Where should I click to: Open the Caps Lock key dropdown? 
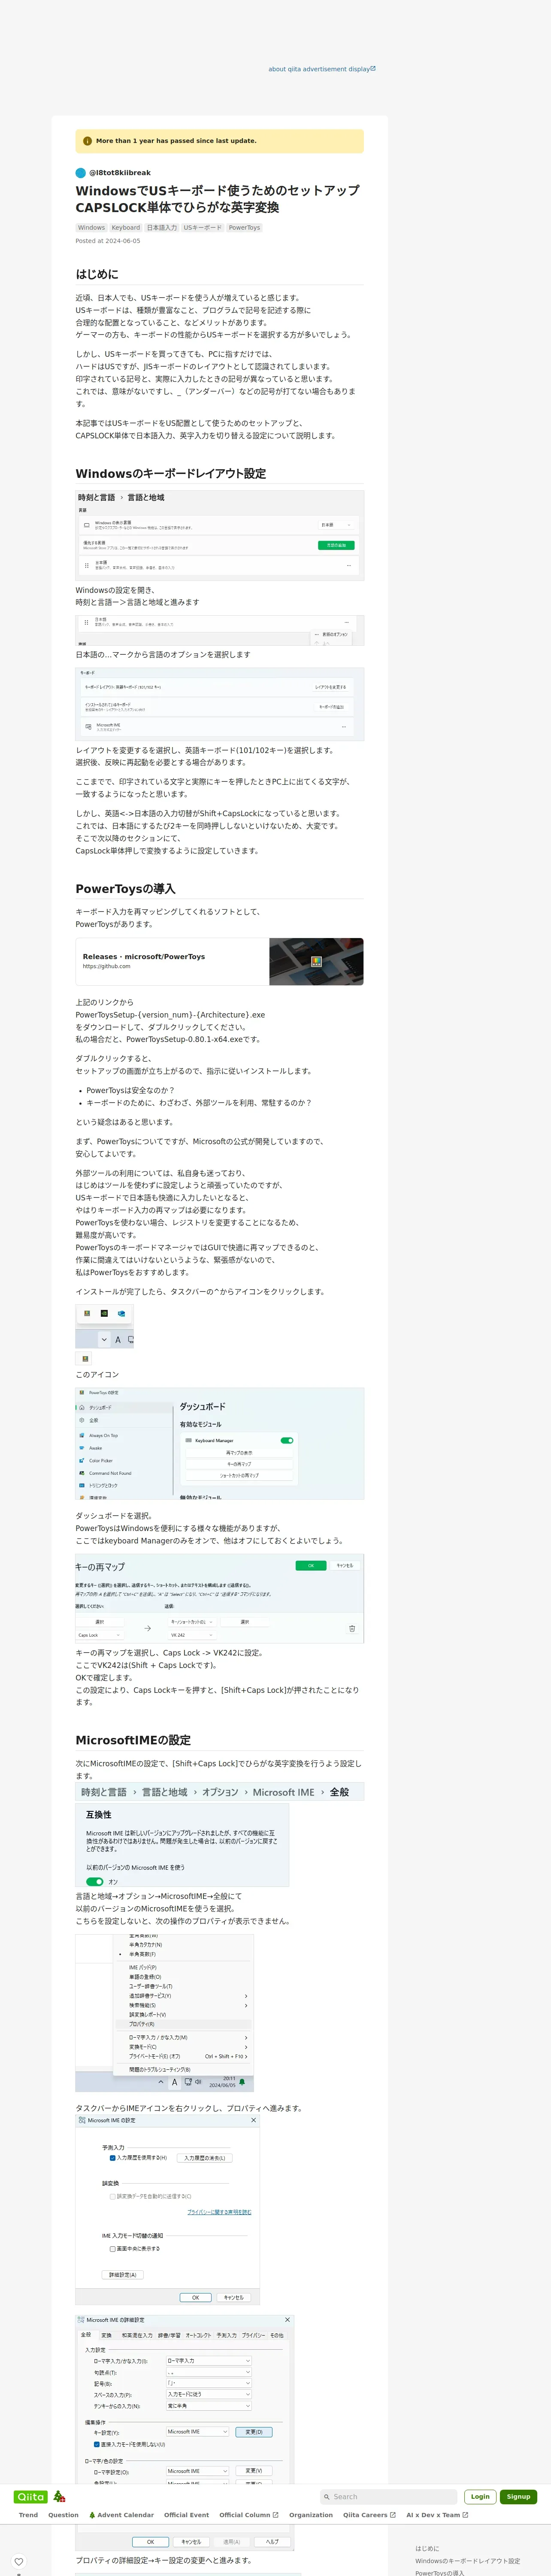(99, 1635)
